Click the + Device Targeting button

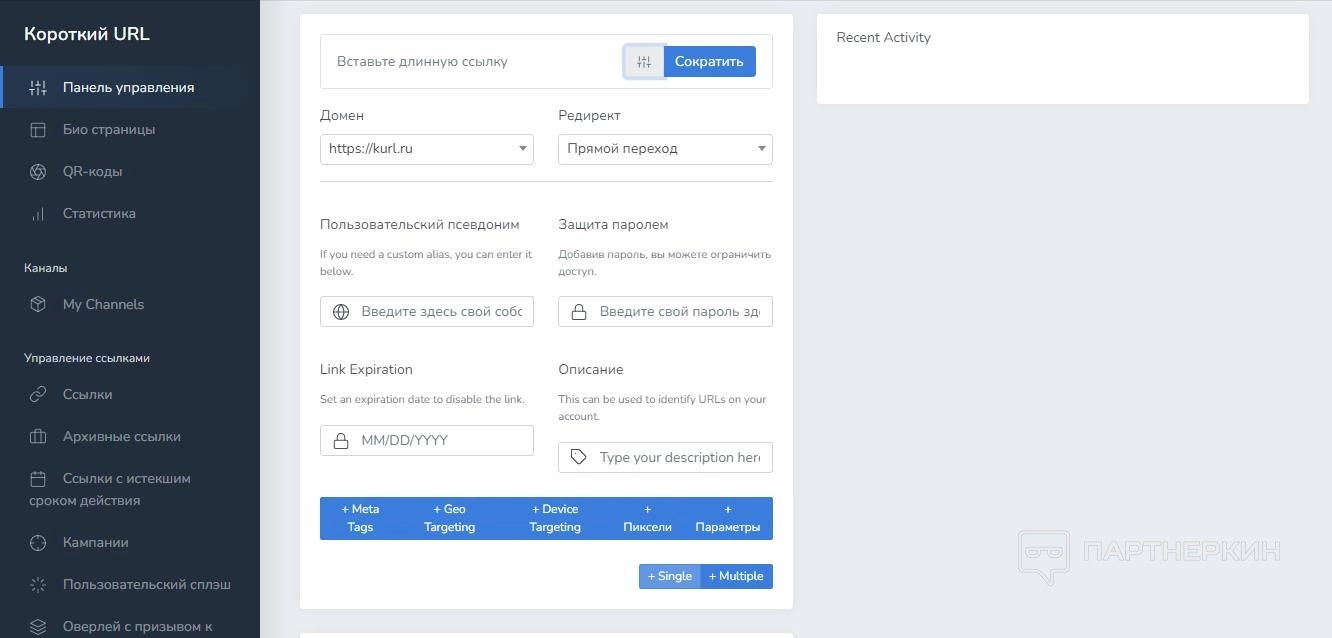[555, 518]
